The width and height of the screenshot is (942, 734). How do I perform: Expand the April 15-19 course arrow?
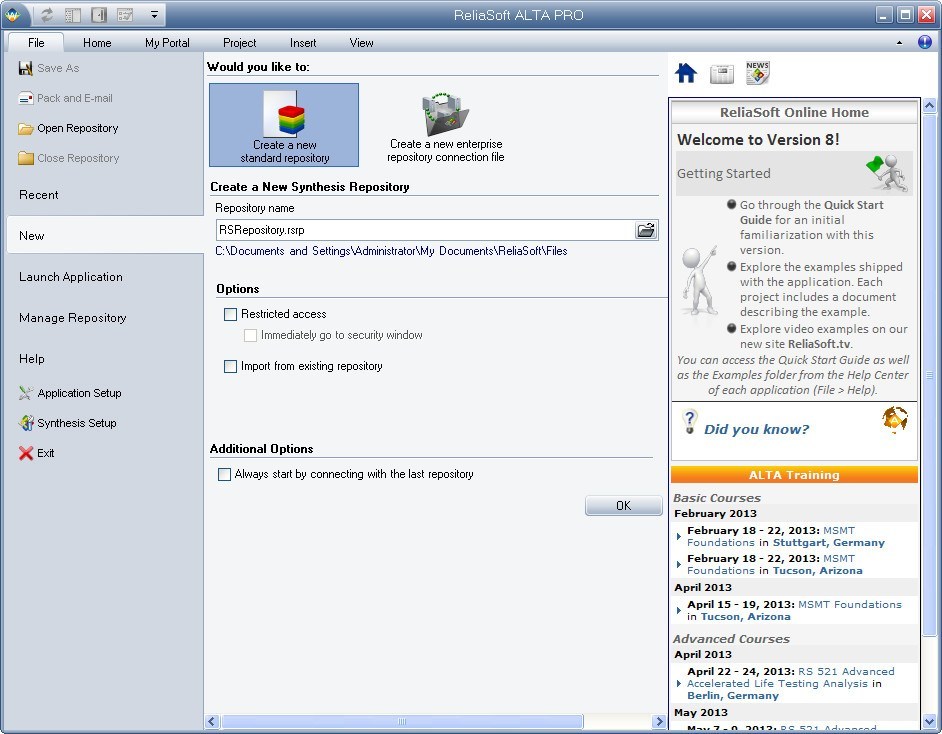pos(679,610)
